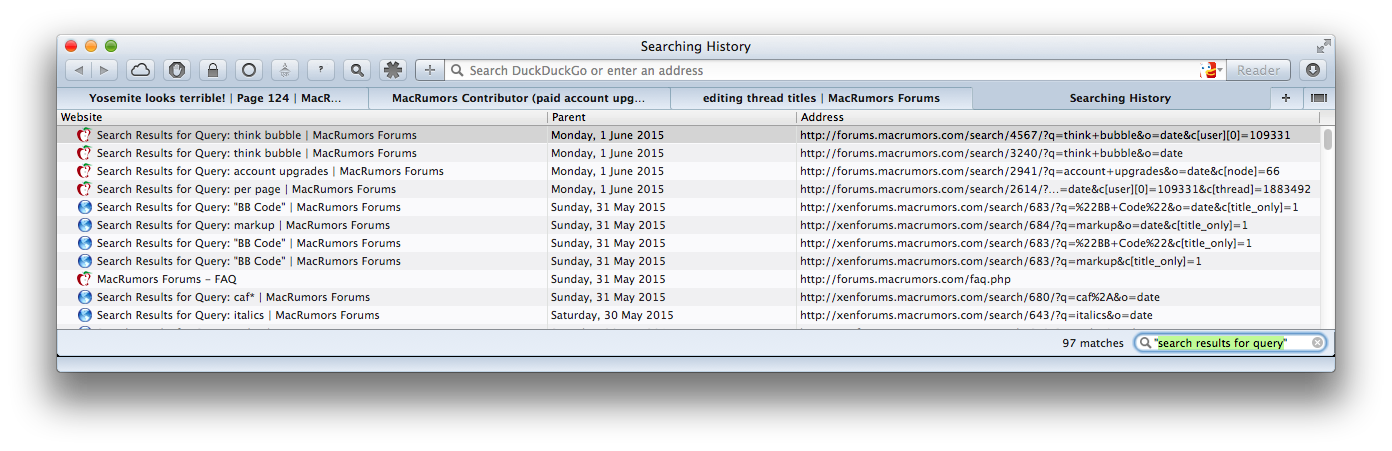
Task: Switch to MacRumors Contributor tab
Action: 519,98
